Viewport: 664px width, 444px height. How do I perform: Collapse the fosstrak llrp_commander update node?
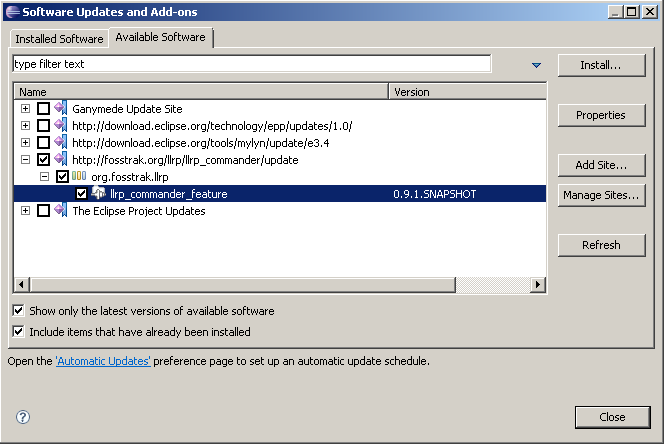coord(25,159)
